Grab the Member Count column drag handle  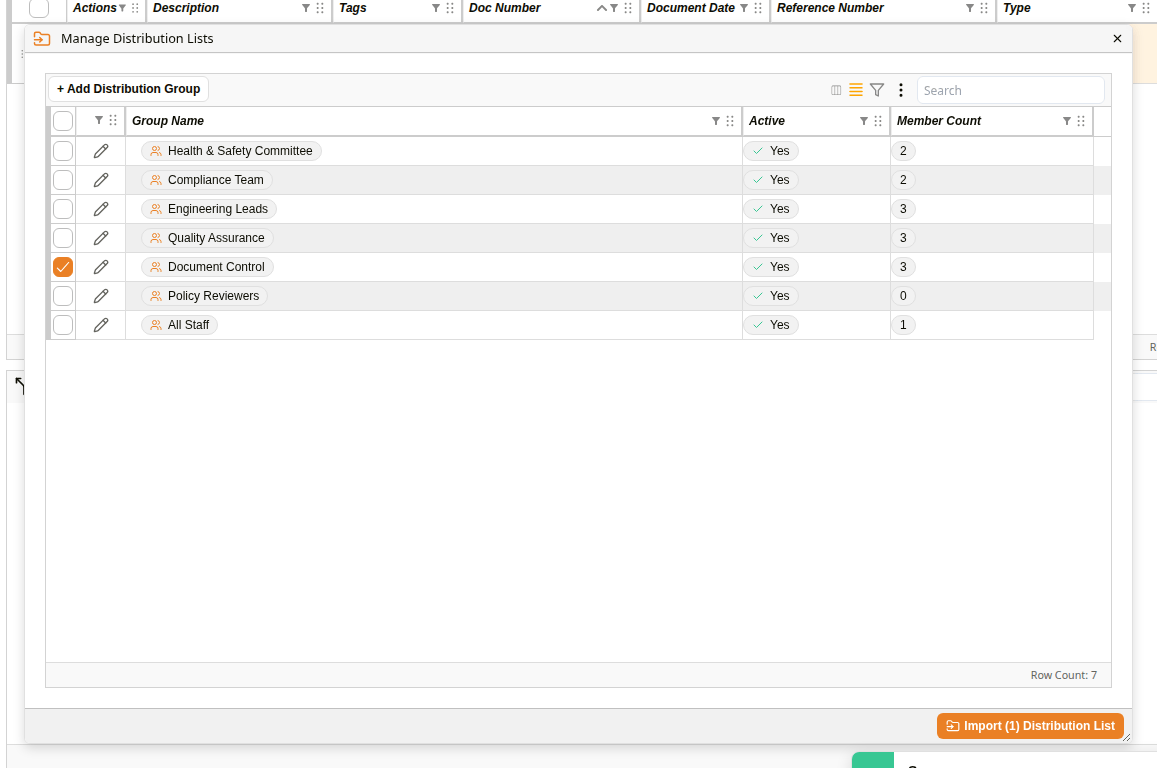tap(1081, 121)
